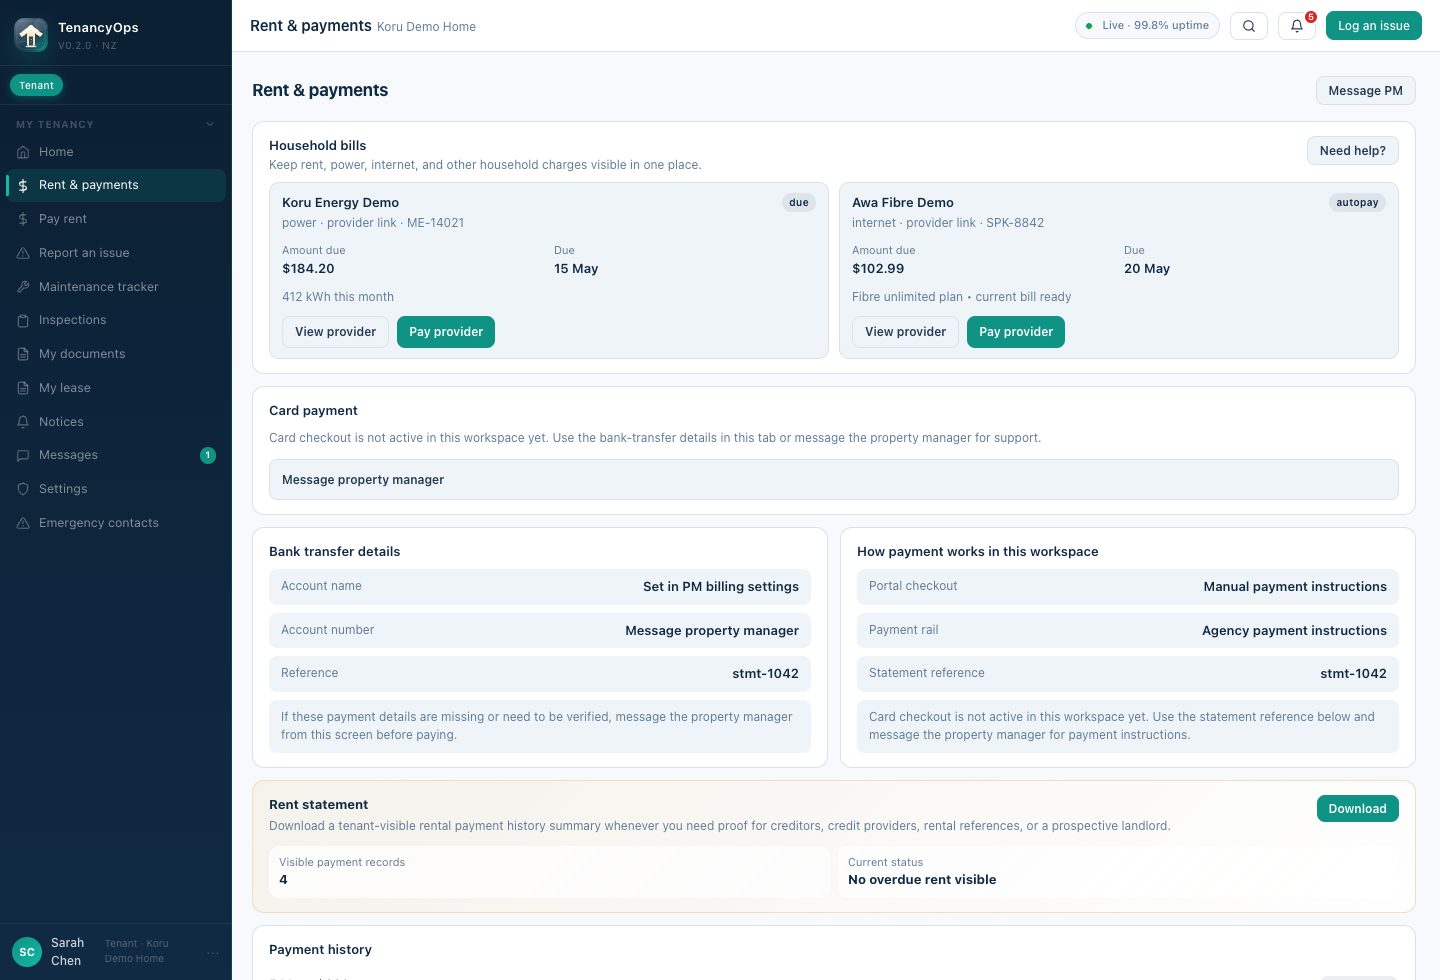Image resolution: width=1440 pixels, height=980 pixels.
Task: Click Message property manager button
Action: (834, 480)
